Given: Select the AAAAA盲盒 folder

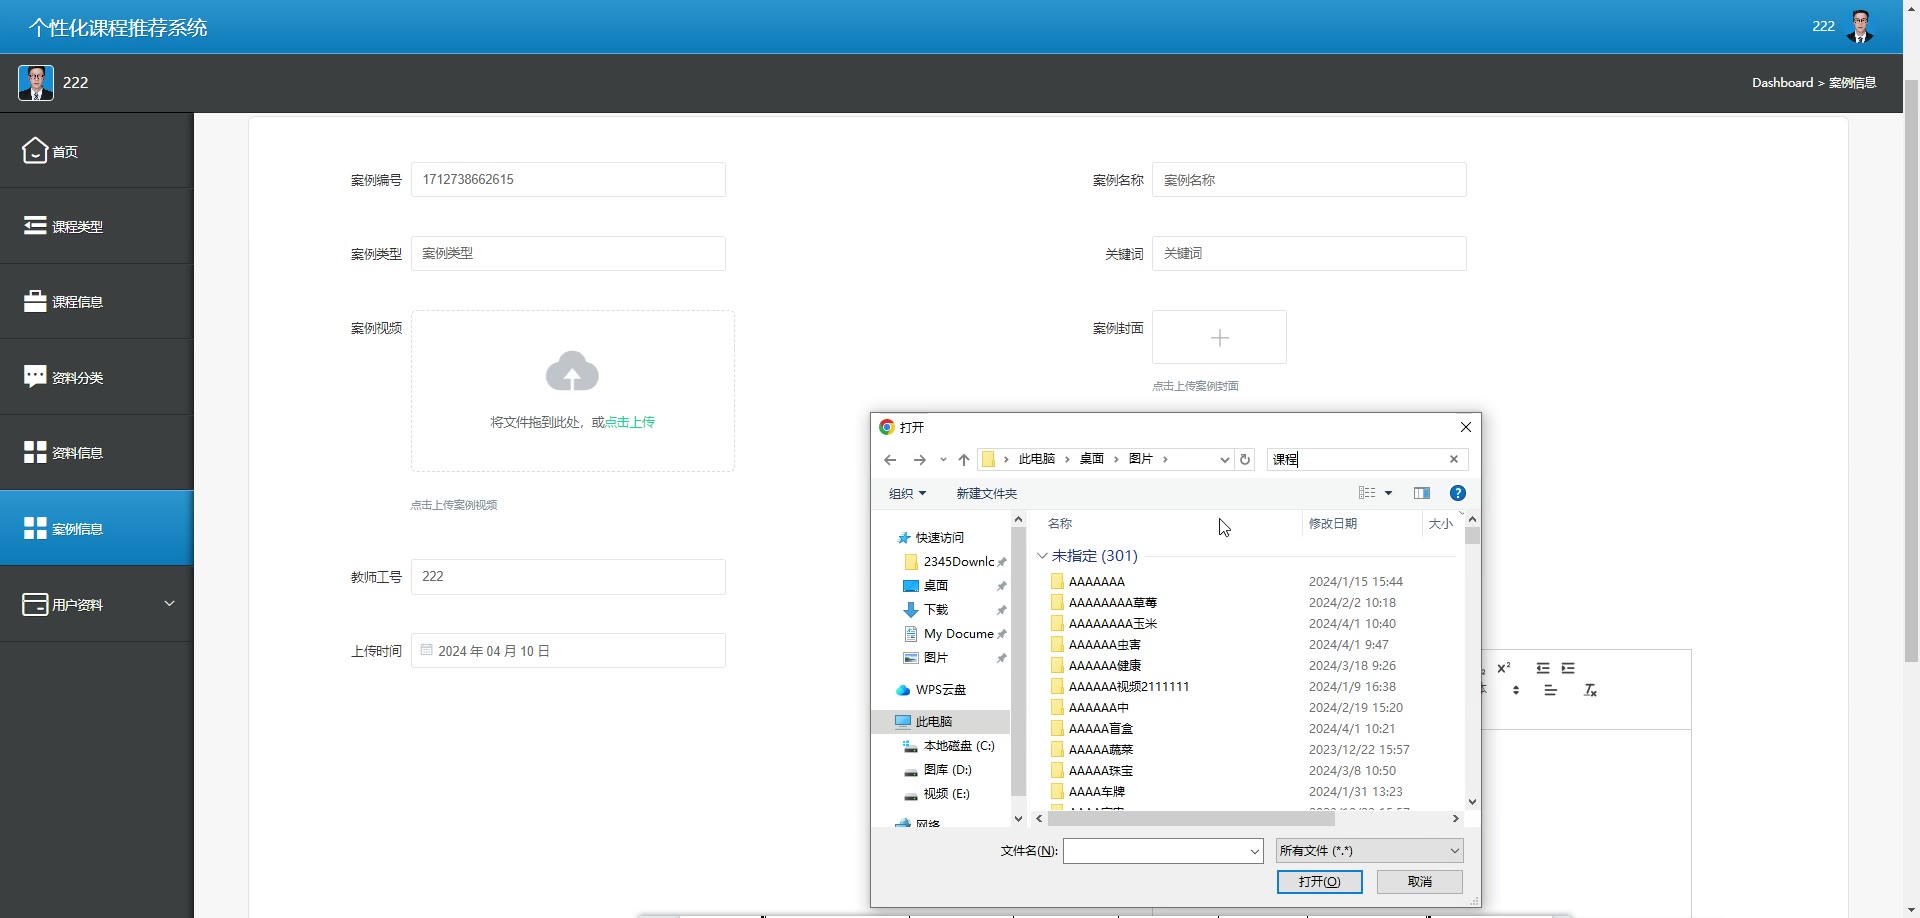Looking at the screenshot, I should [1100, 729].
